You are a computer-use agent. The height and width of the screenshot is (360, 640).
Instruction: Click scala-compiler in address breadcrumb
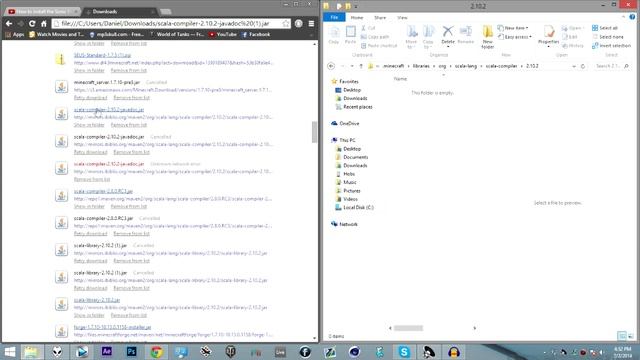[501, 66]
